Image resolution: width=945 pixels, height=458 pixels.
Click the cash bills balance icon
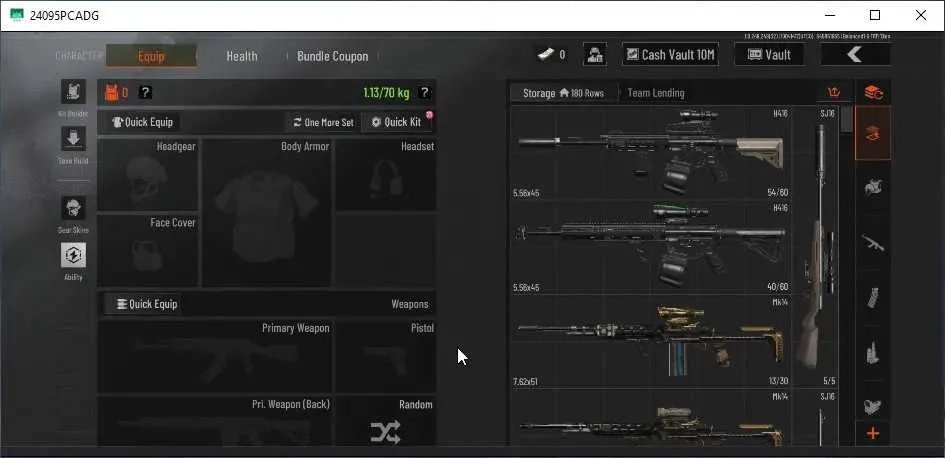pyautogui.click(x=546, y=55)
